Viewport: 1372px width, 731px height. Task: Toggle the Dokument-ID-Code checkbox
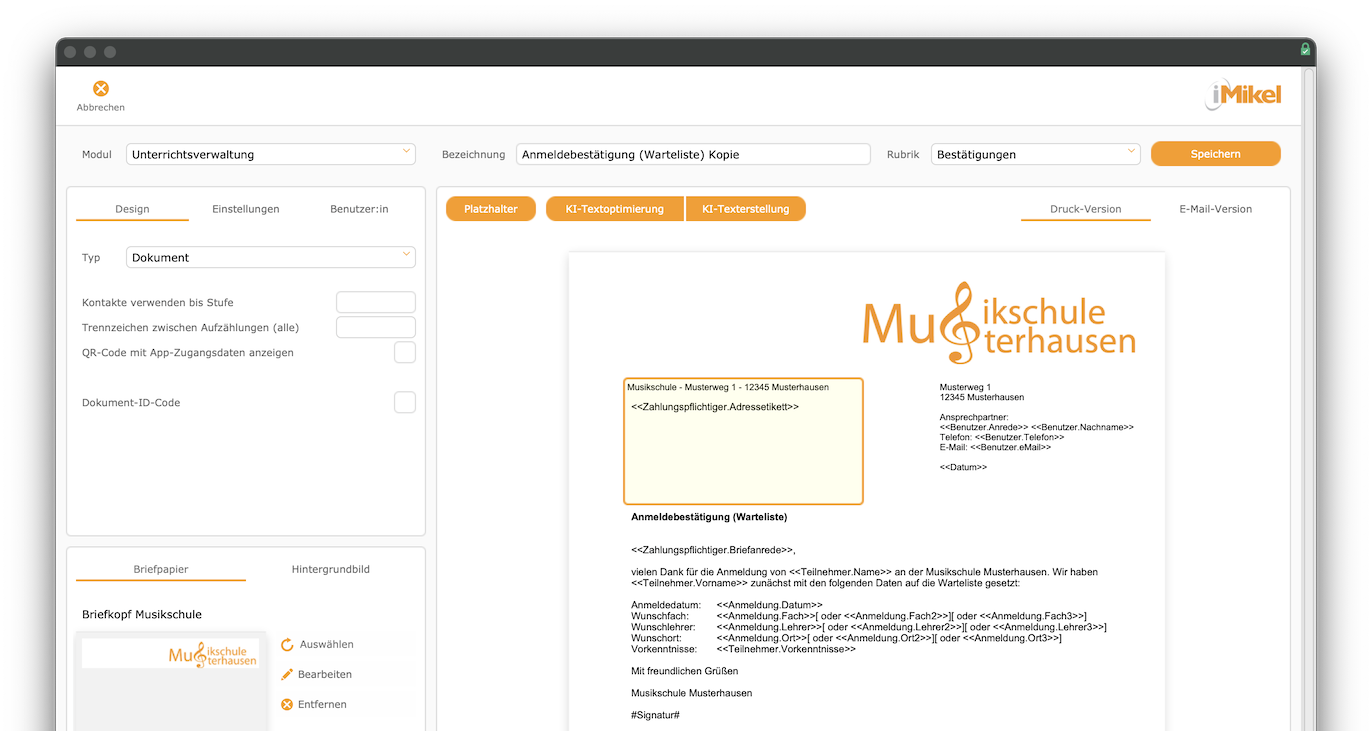405,403
